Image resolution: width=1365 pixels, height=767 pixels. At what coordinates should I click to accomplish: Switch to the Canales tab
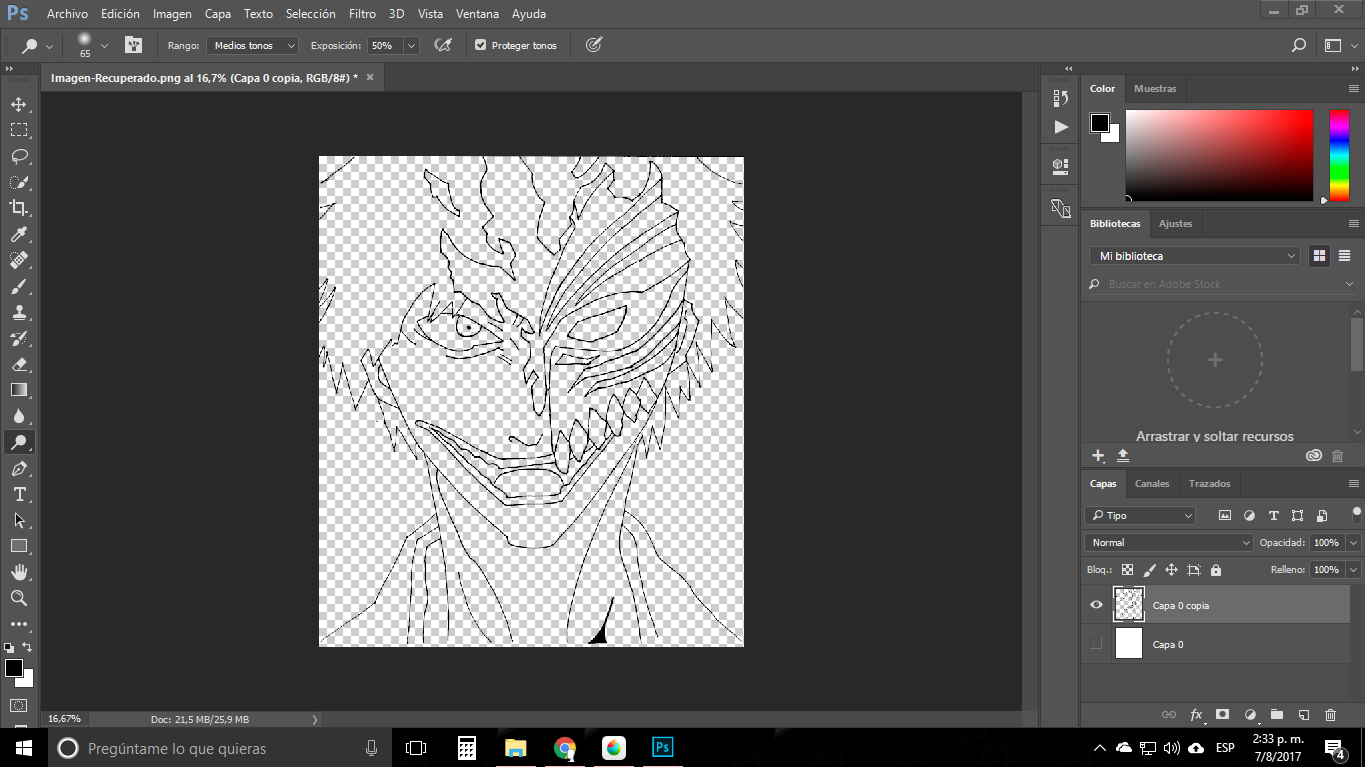point(1152,483)
